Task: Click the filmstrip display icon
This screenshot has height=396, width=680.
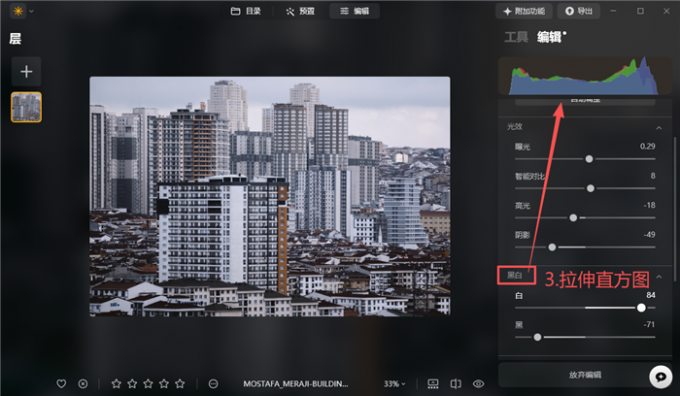Action: tap(433, 384)
